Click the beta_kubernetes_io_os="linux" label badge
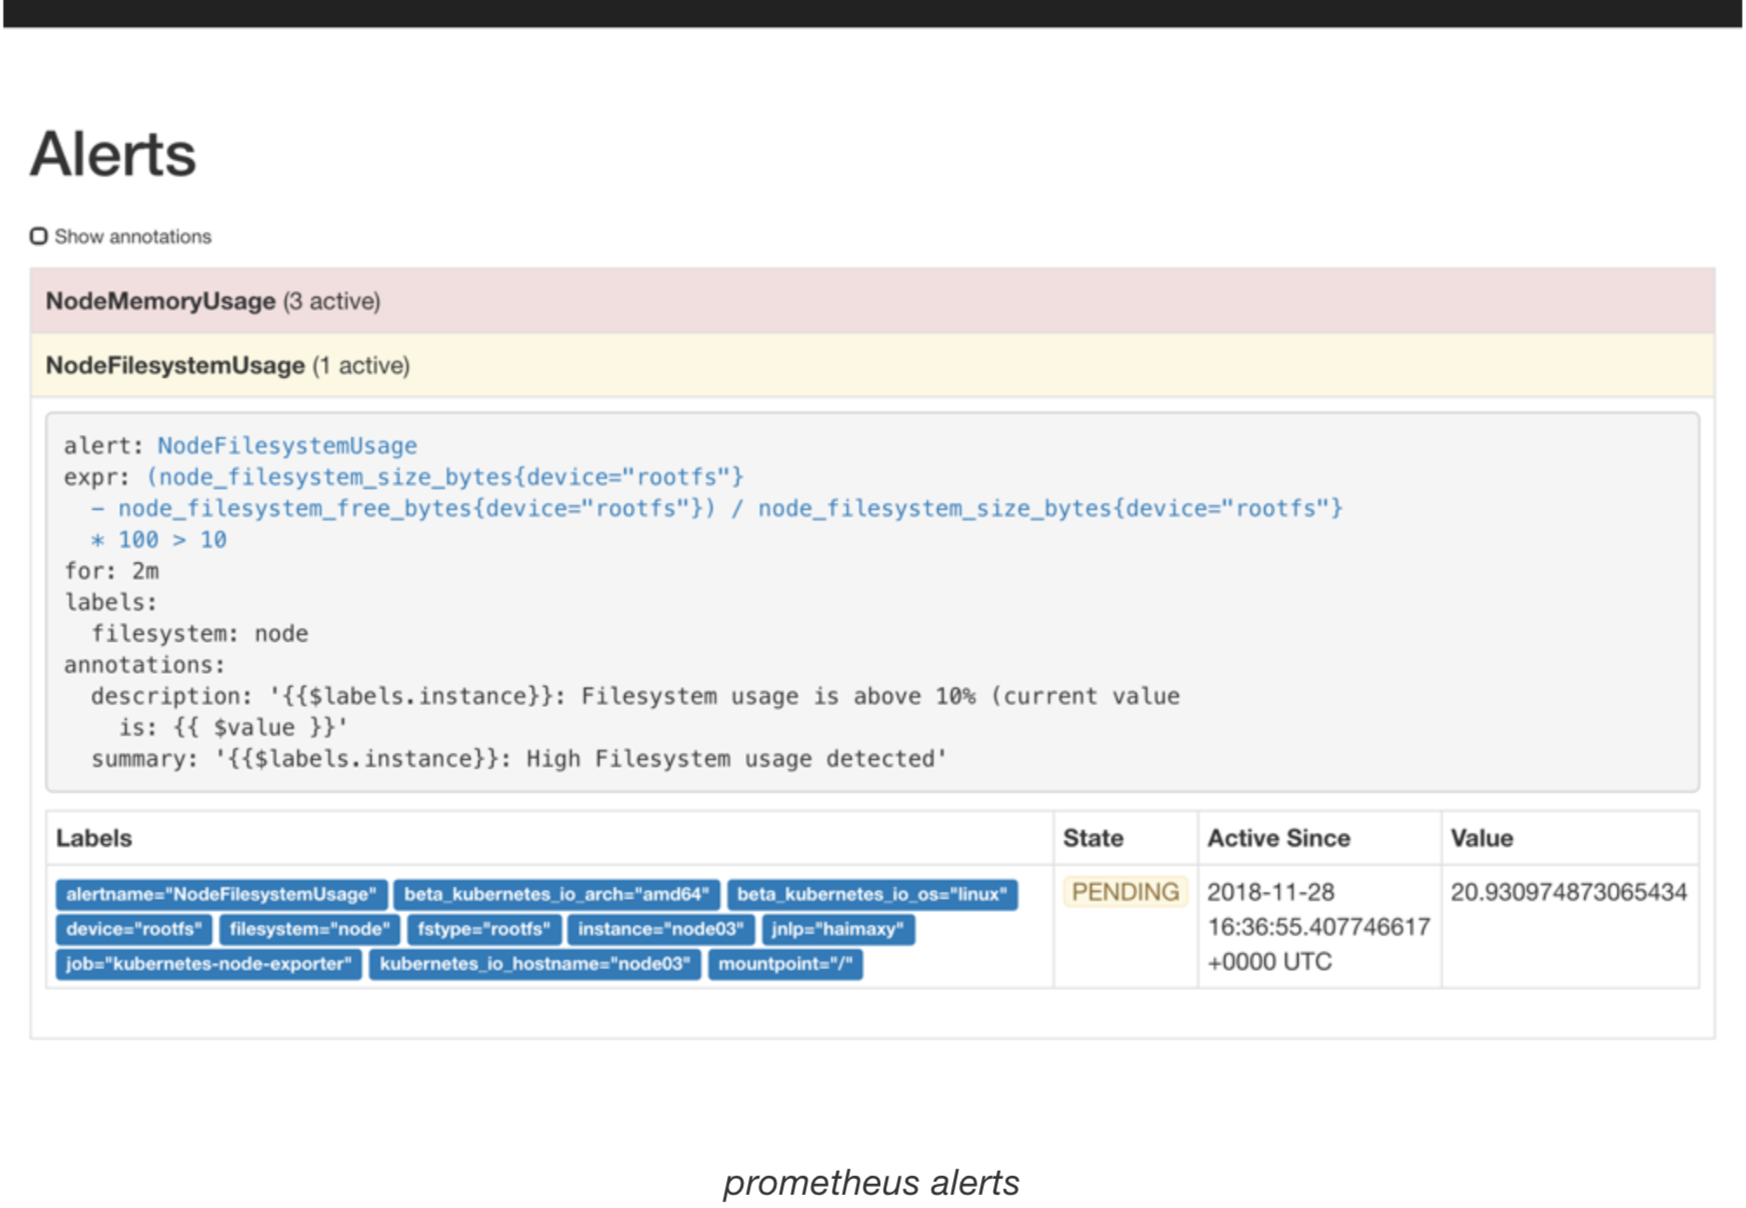The image size is (1746, 1208). 872,894
